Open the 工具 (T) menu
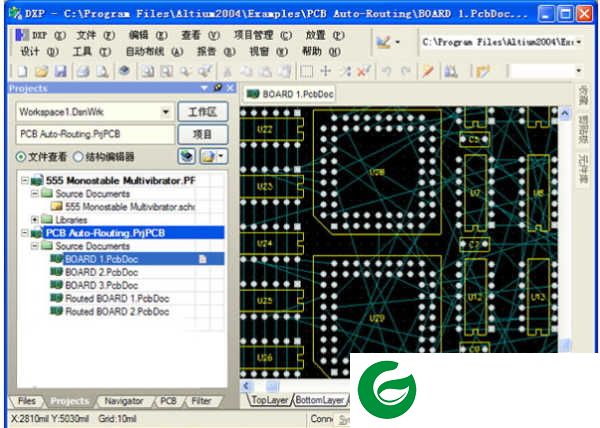 (x=92, y=51)
